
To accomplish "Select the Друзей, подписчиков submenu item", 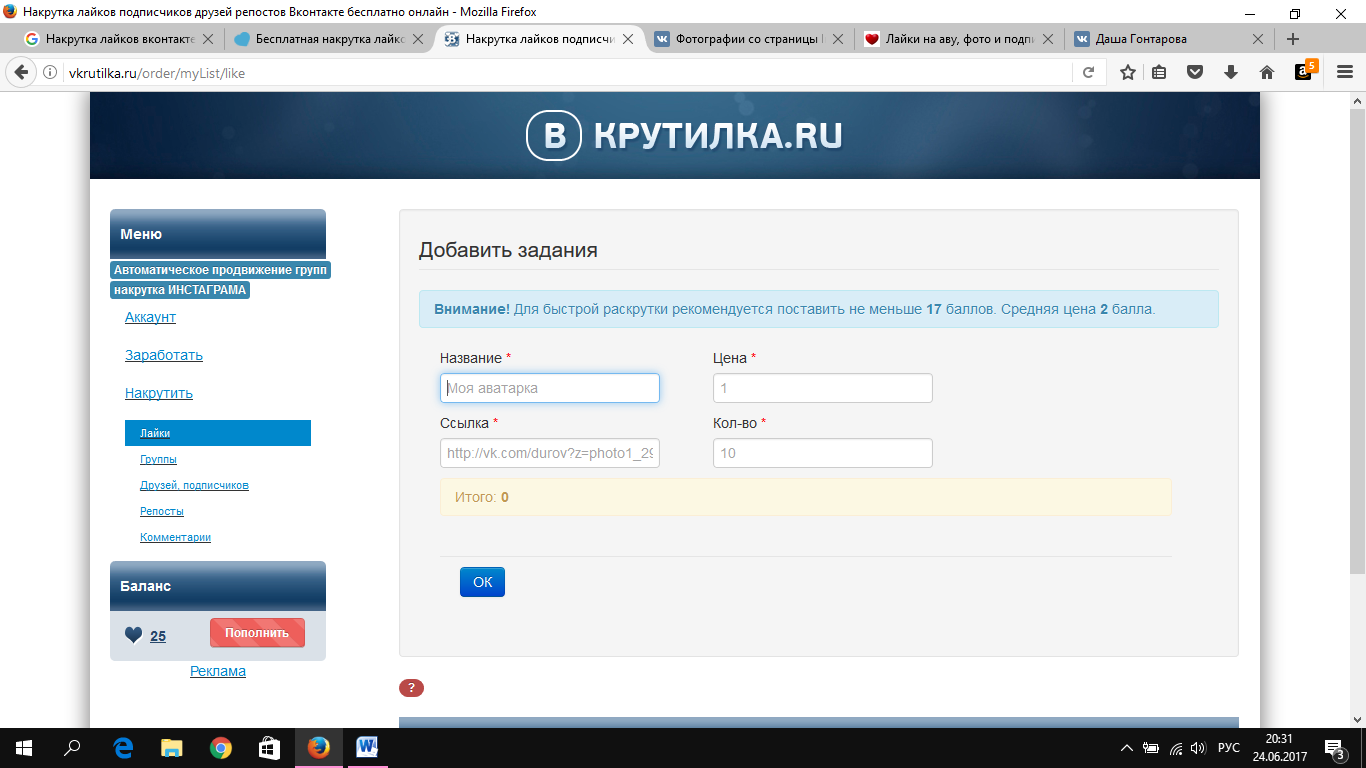I will [194, 485].
